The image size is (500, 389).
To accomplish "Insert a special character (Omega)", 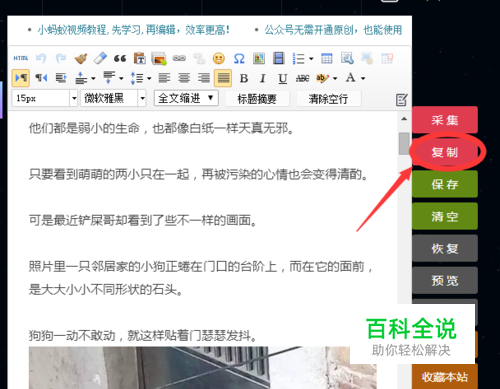I will pos(239,59).
